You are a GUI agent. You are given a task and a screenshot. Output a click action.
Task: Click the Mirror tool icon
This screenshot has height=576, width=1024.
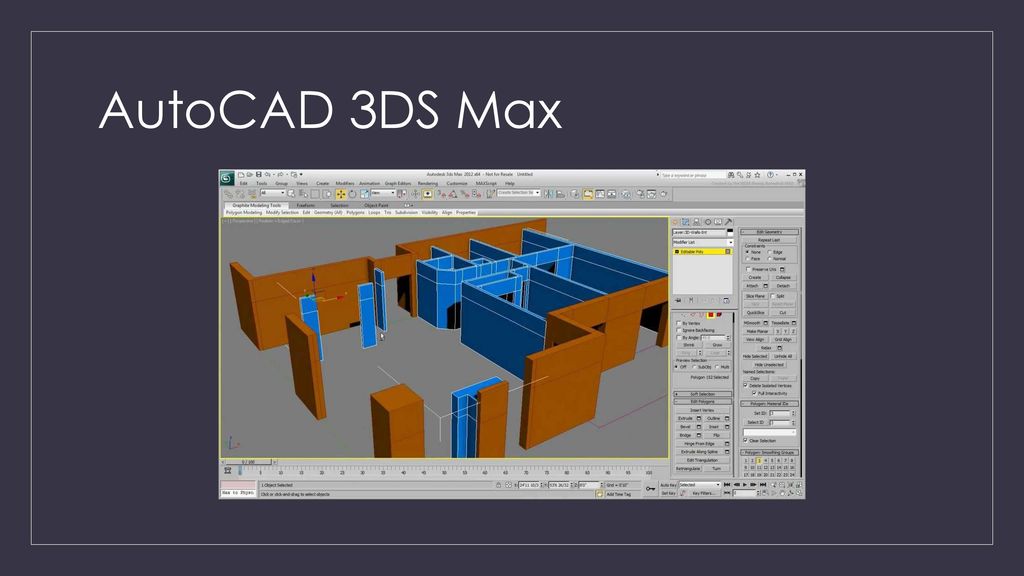coord(549,194)
